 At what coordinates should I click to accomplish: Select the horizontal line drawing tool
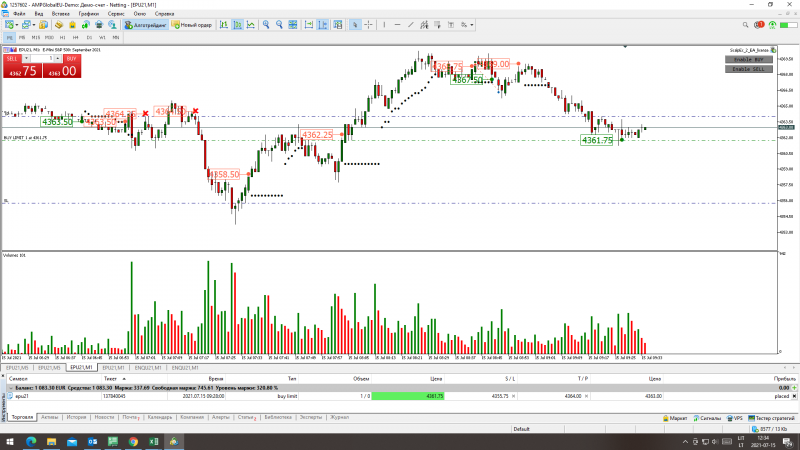point(397,24)
